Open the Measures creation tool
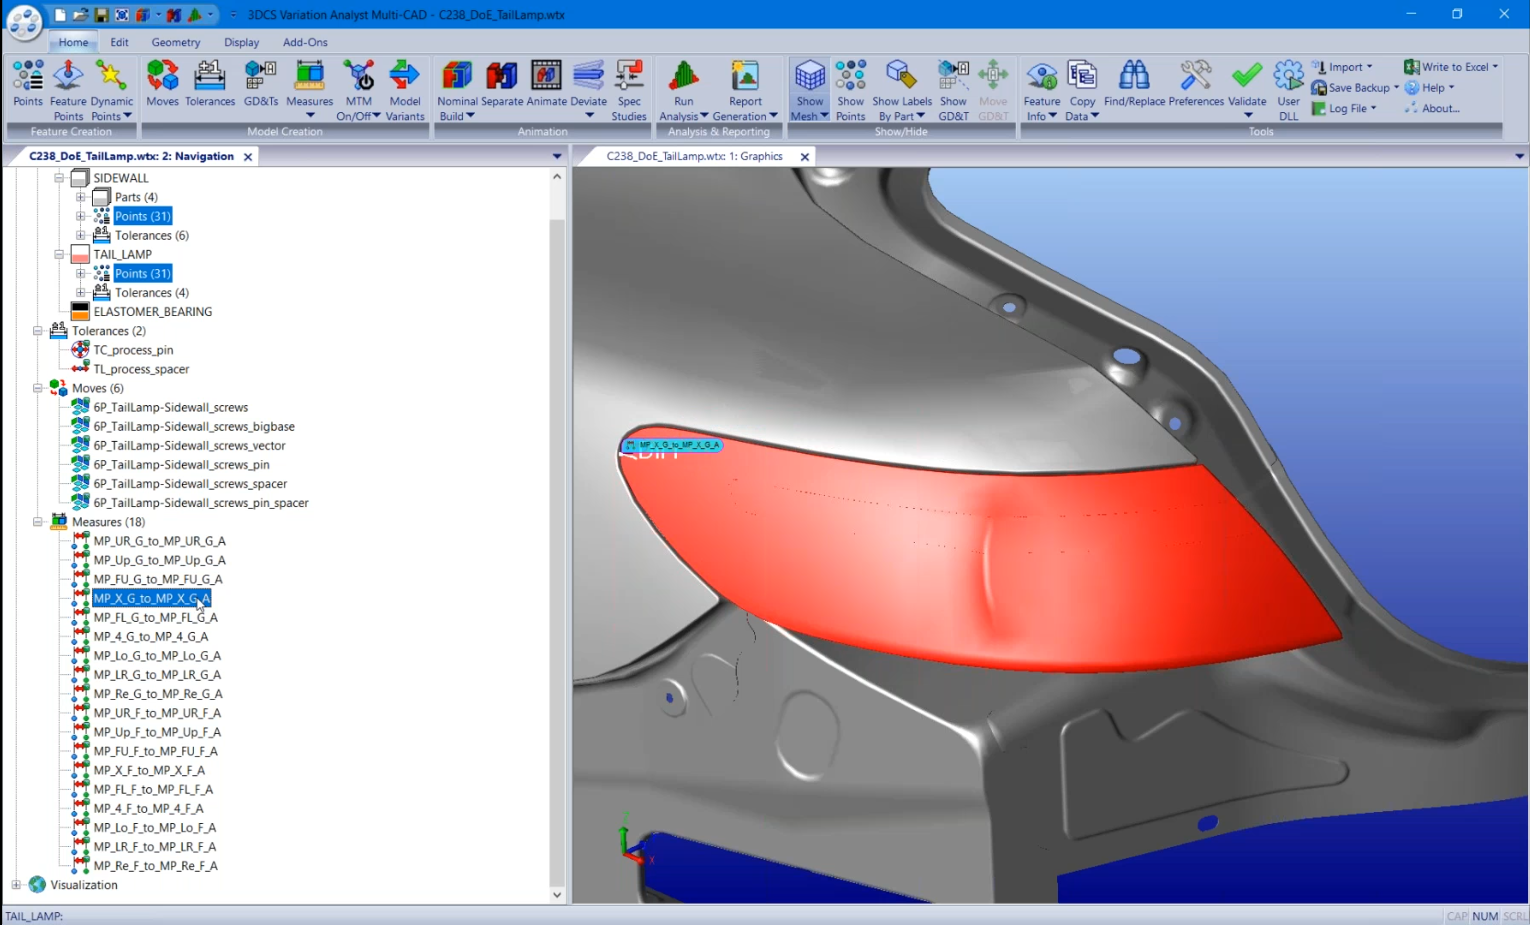The image size is (1530, 925). [x=309, y=87]
